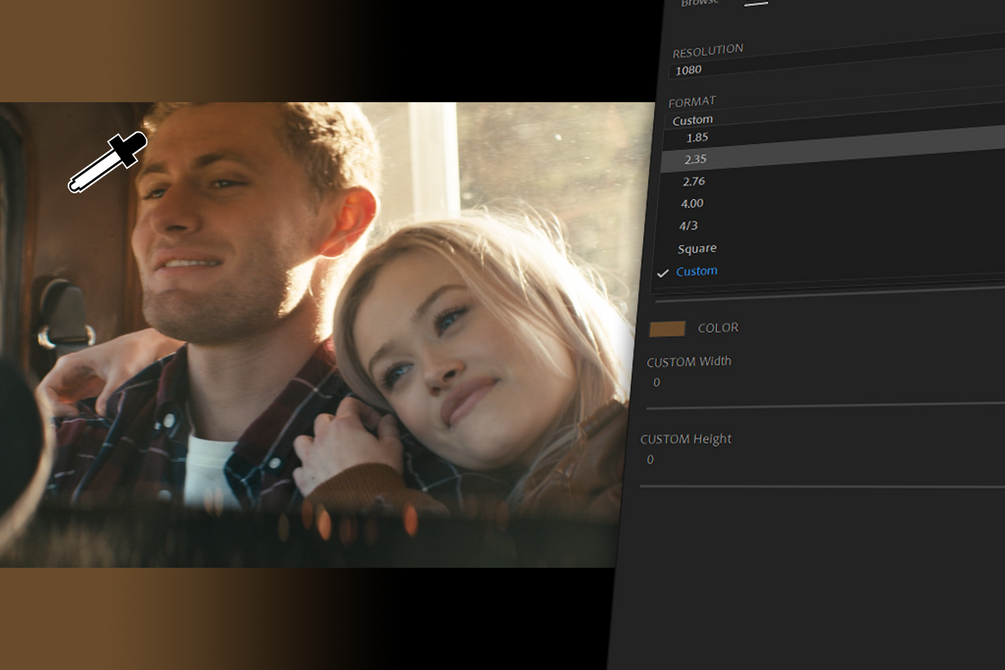Screen dimensions: 1005x670
Task: Click the COLOR label text
Action: [x=718, y=328]
